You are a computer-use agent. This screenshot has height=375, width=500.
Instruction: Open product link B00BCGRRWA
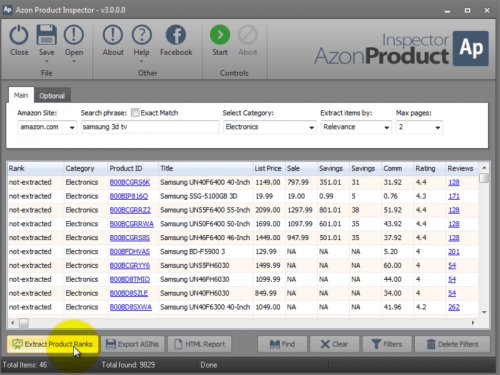click(132, 224)
